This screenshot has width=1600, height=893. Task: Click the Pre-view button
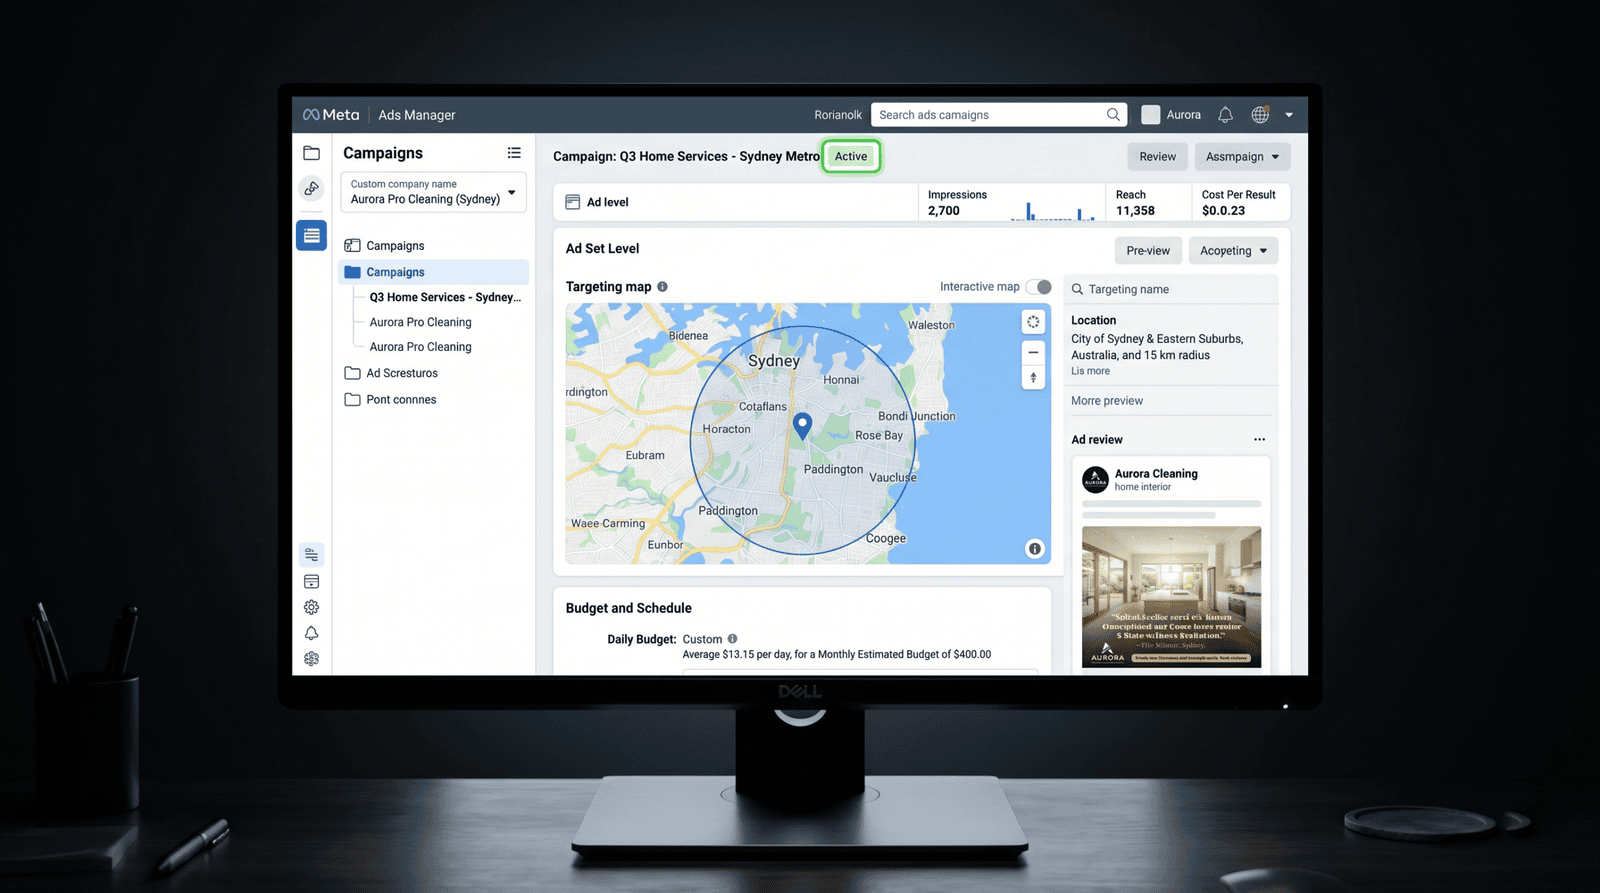click(x=1148, y=251)
